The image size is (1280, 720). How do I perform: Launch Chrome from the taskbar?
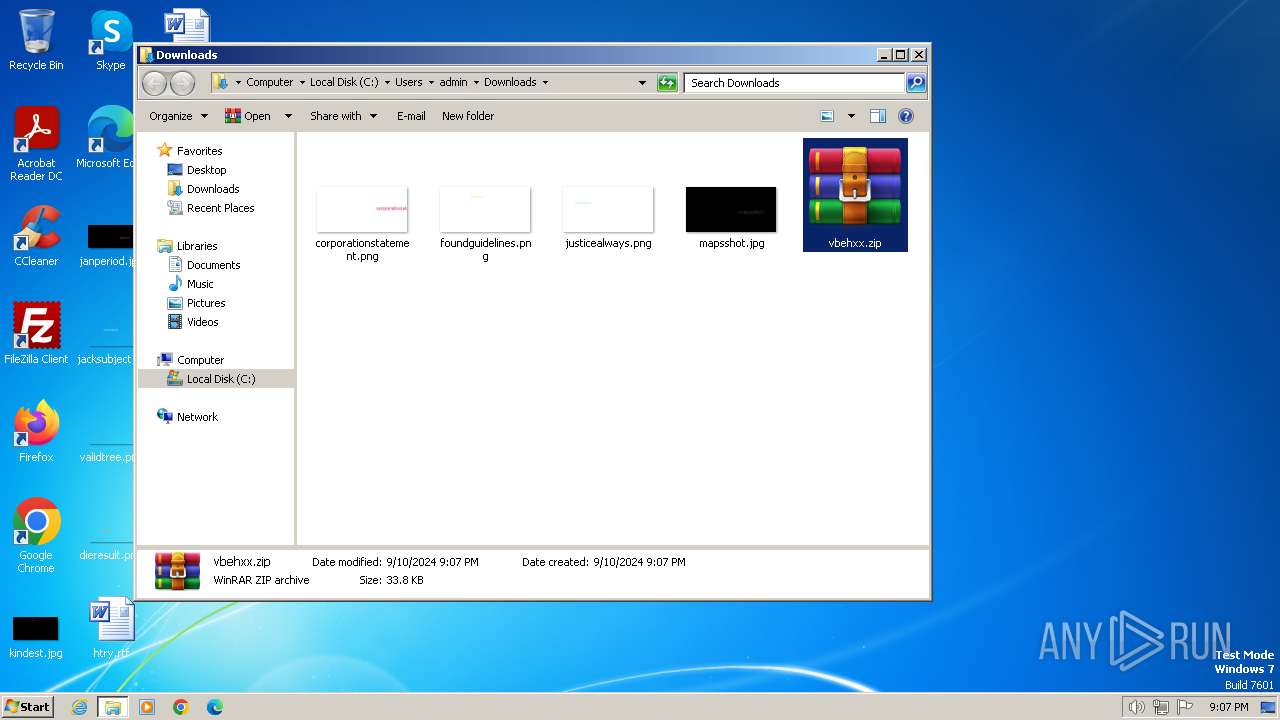181,707
